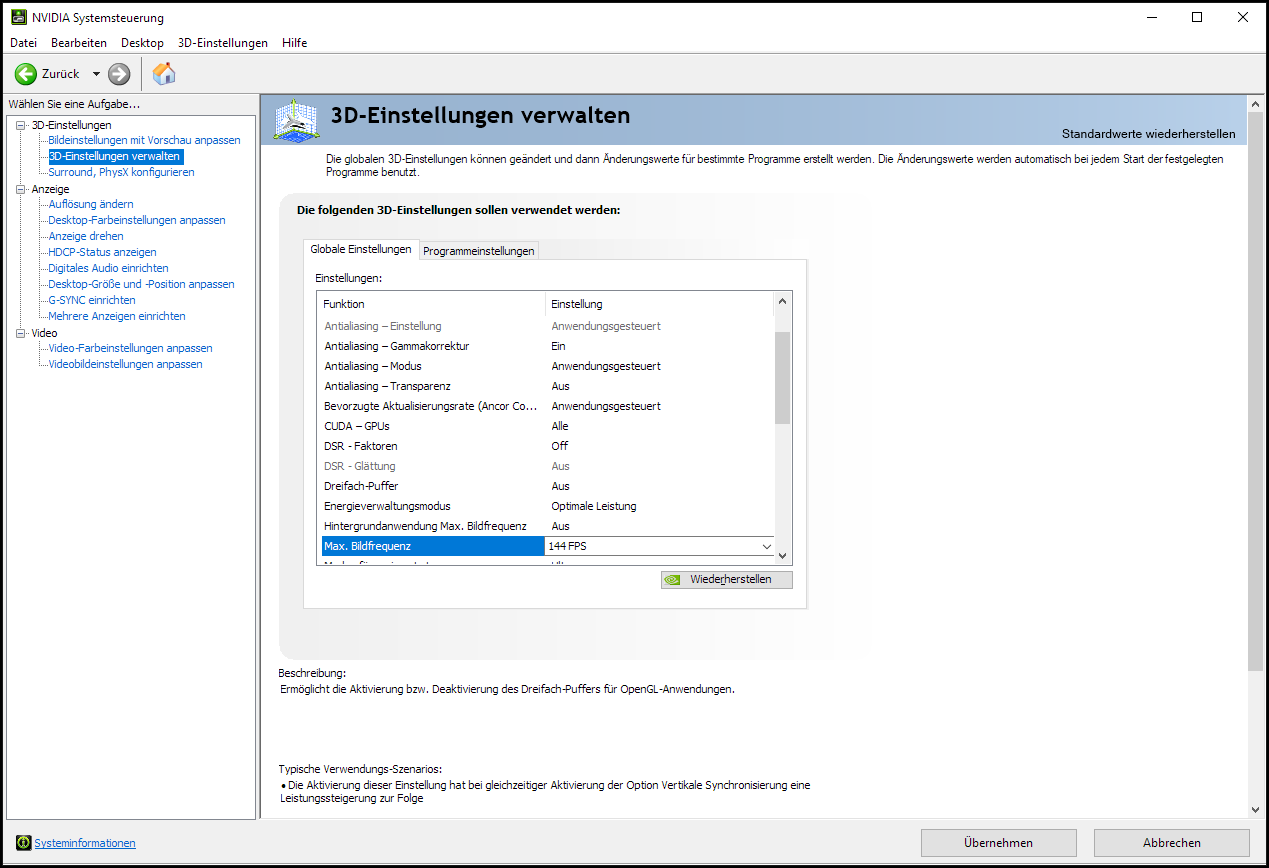Select the Globale Einstellungen tab
Screen dimensions: 1269x868
pos(361,249)
